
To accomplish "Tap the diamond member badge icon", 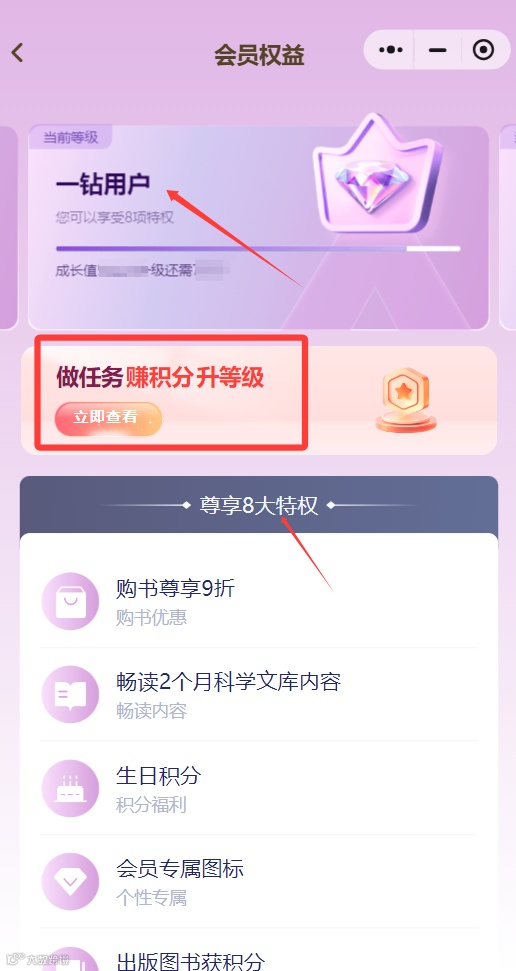I will click(x=70, y=882).
